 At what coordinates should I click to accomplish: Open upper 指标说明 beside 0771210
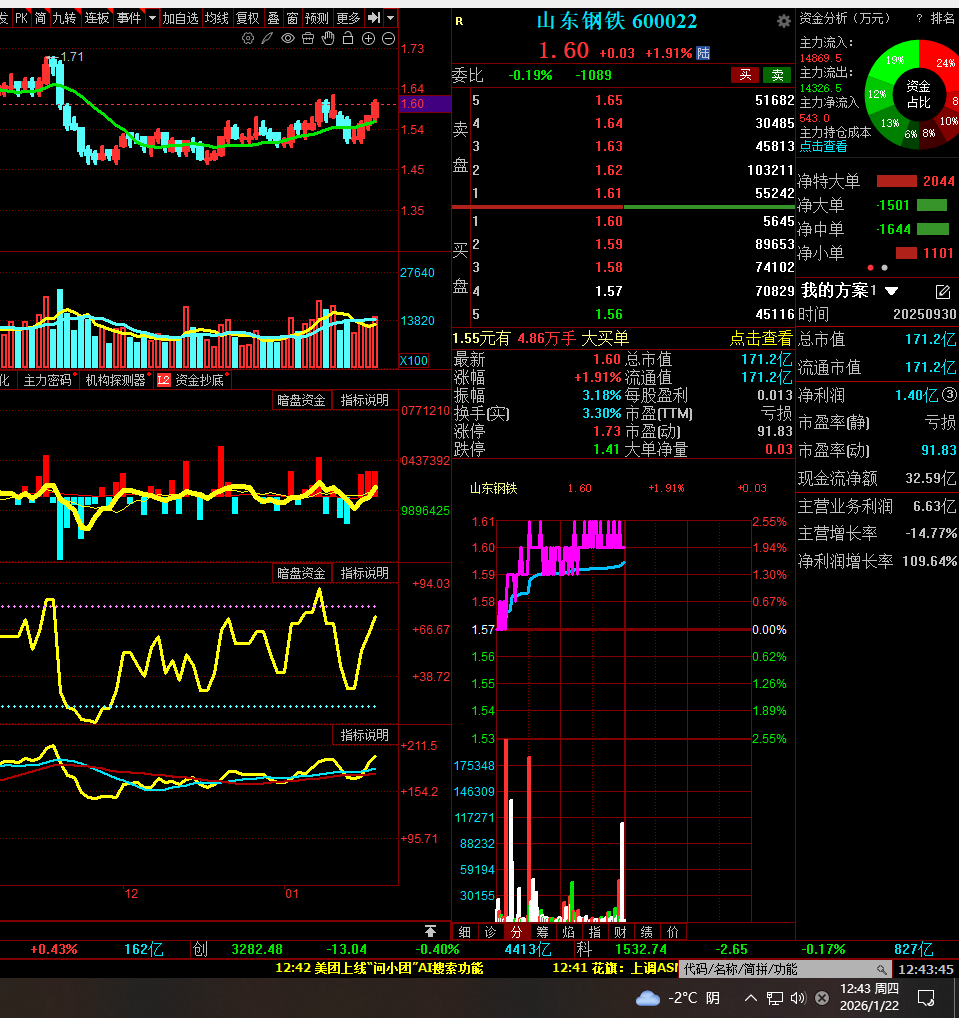[x=365, y=400]
